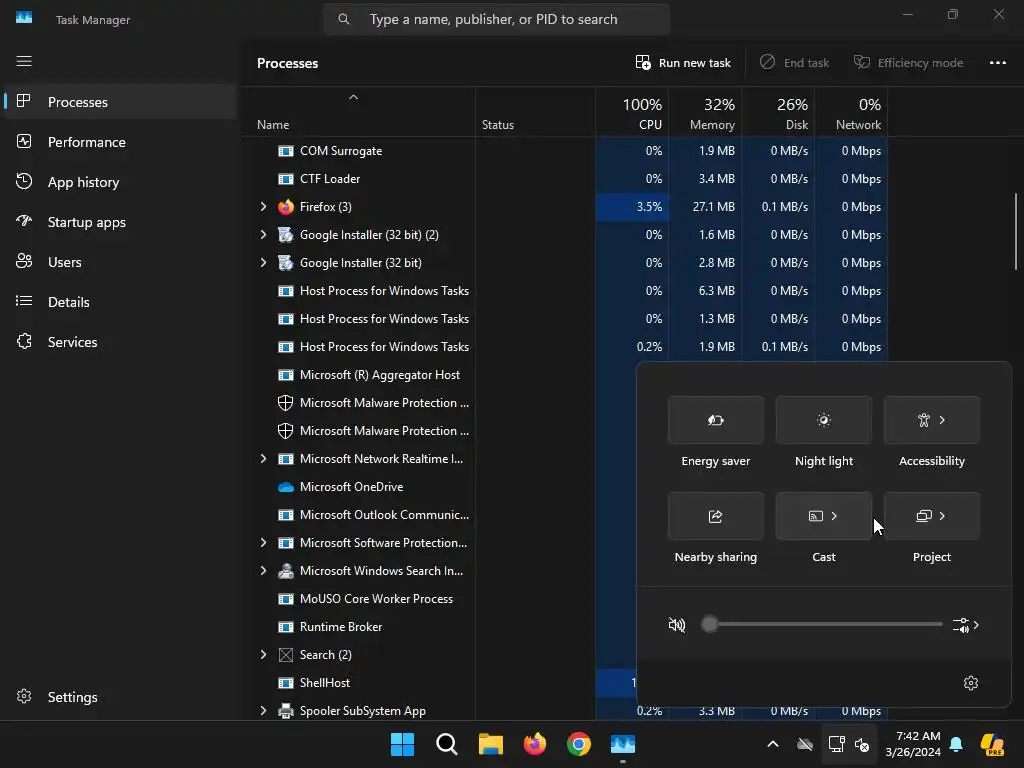Mute or unmute the volume icon
1024x768 pixels.
[x=677, y=625]
